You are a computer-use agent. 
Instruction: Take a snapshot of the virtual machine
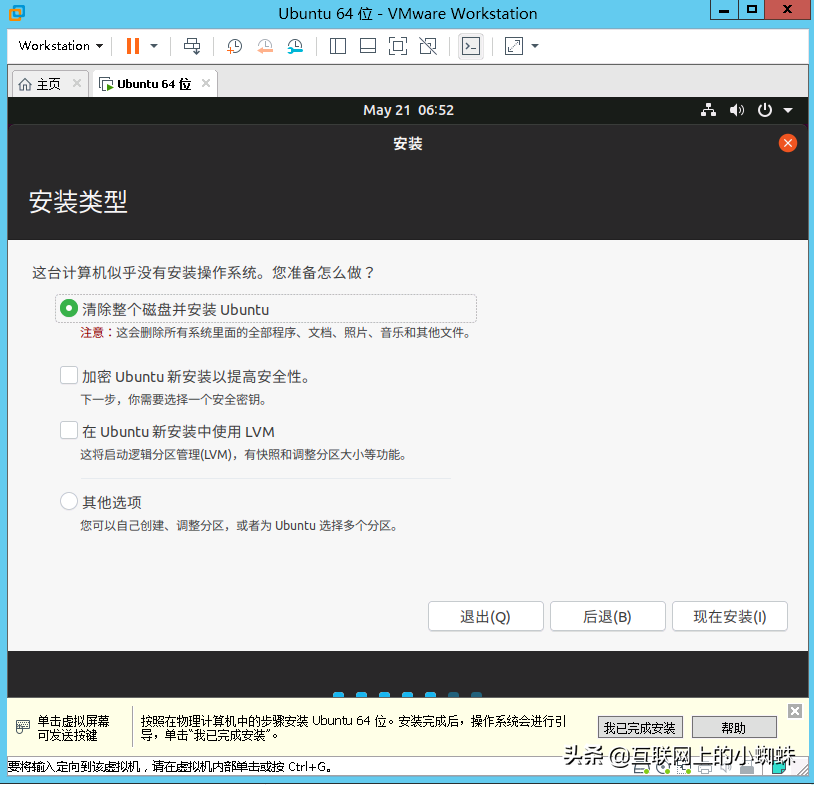232,46
